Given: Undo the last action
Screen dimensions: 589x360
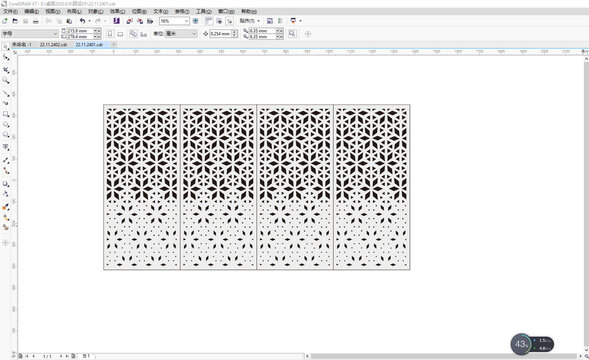Looking at the screenshot, I should click(82, 21).
